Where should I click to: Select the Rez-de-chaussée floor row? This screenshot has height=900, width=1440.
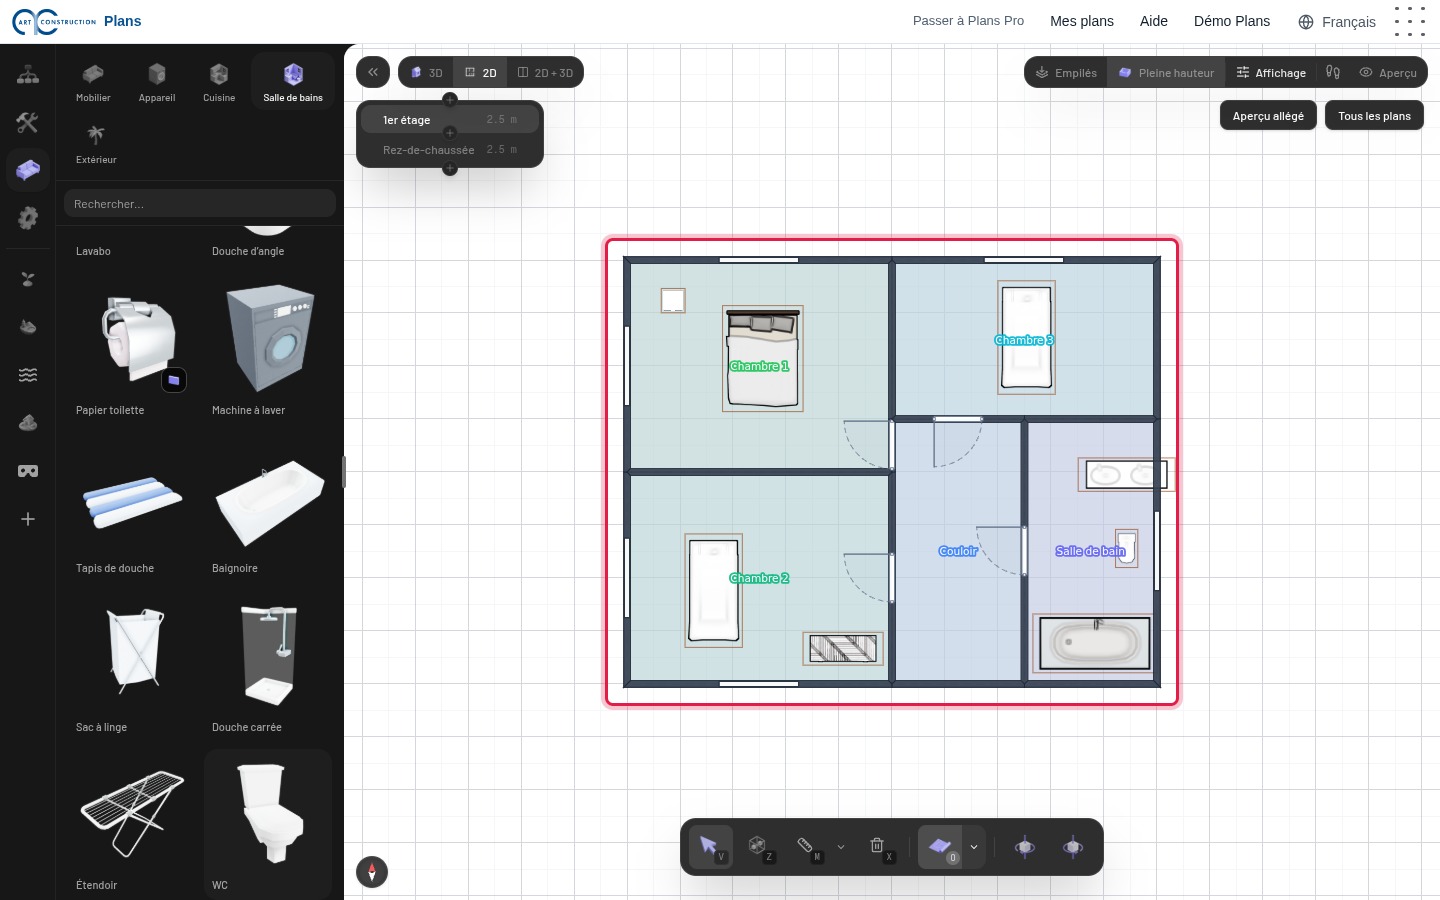[x=450, y=150]
